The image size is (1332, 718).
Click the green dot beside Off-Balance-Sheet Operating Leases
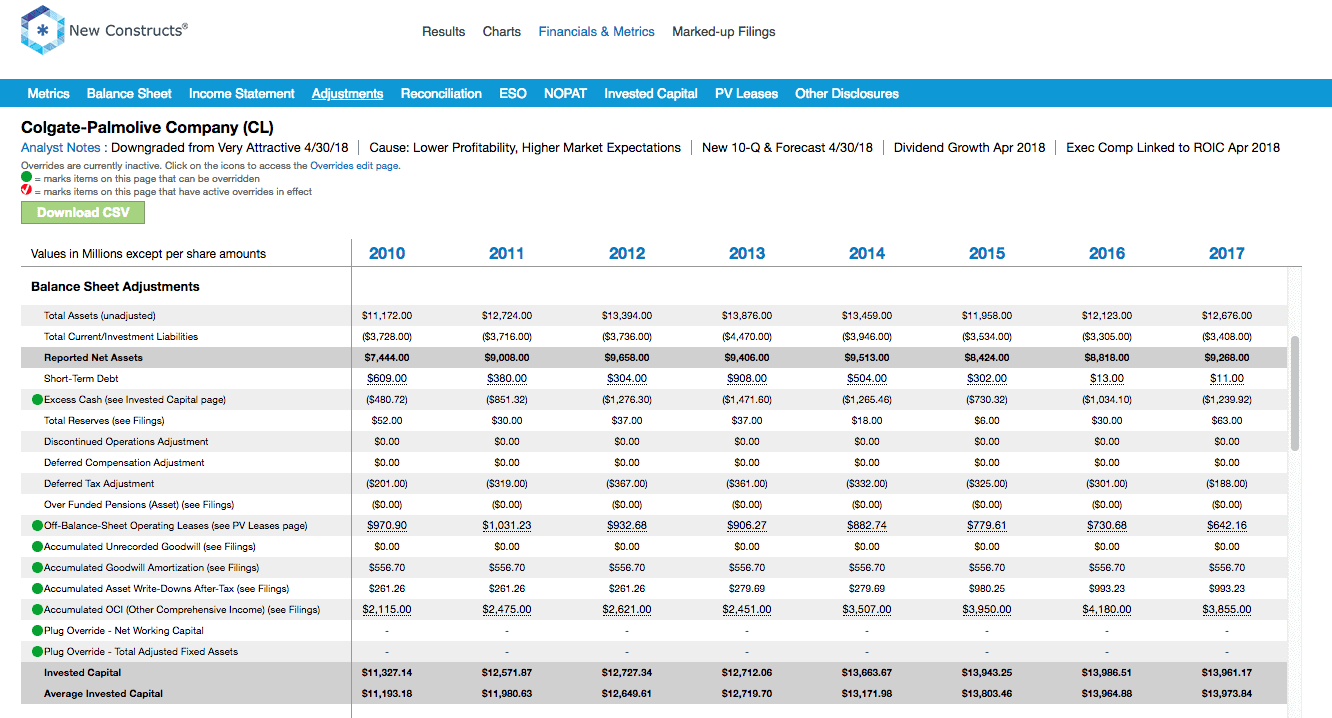pos(37,526)
